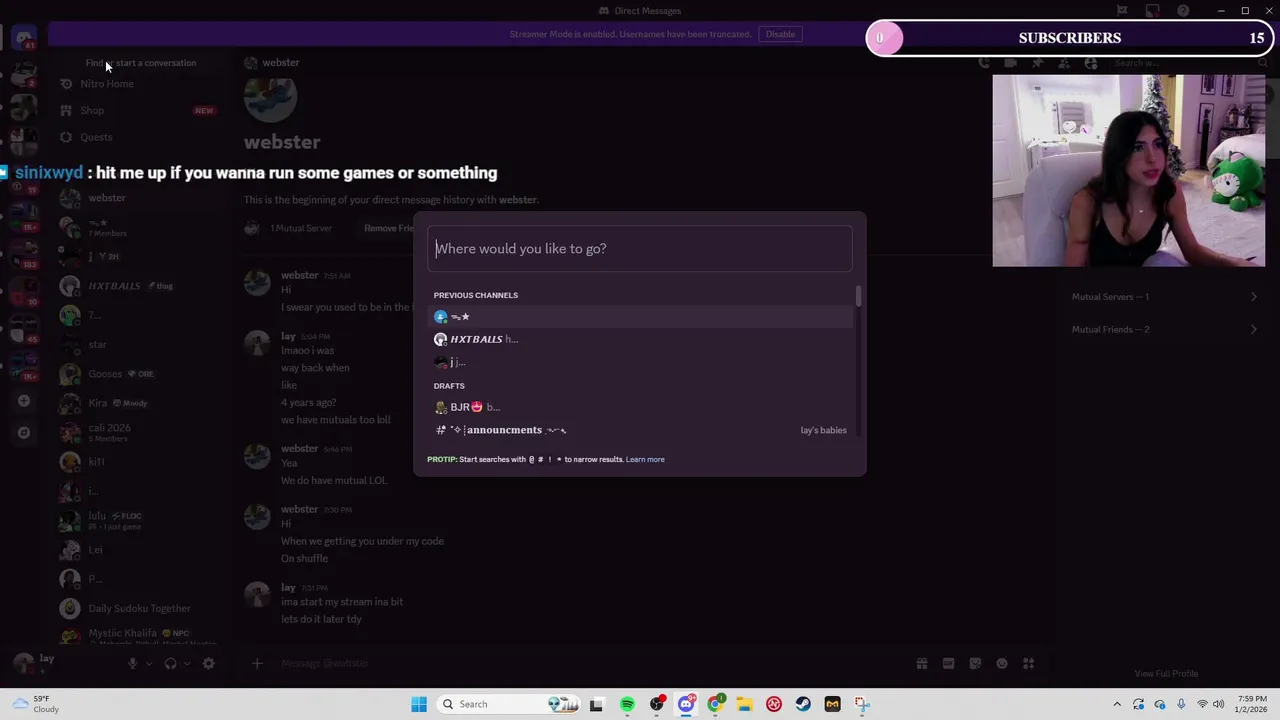Click the taskbar Search box
Screen dimensions: 1280x720
point(510,704)
